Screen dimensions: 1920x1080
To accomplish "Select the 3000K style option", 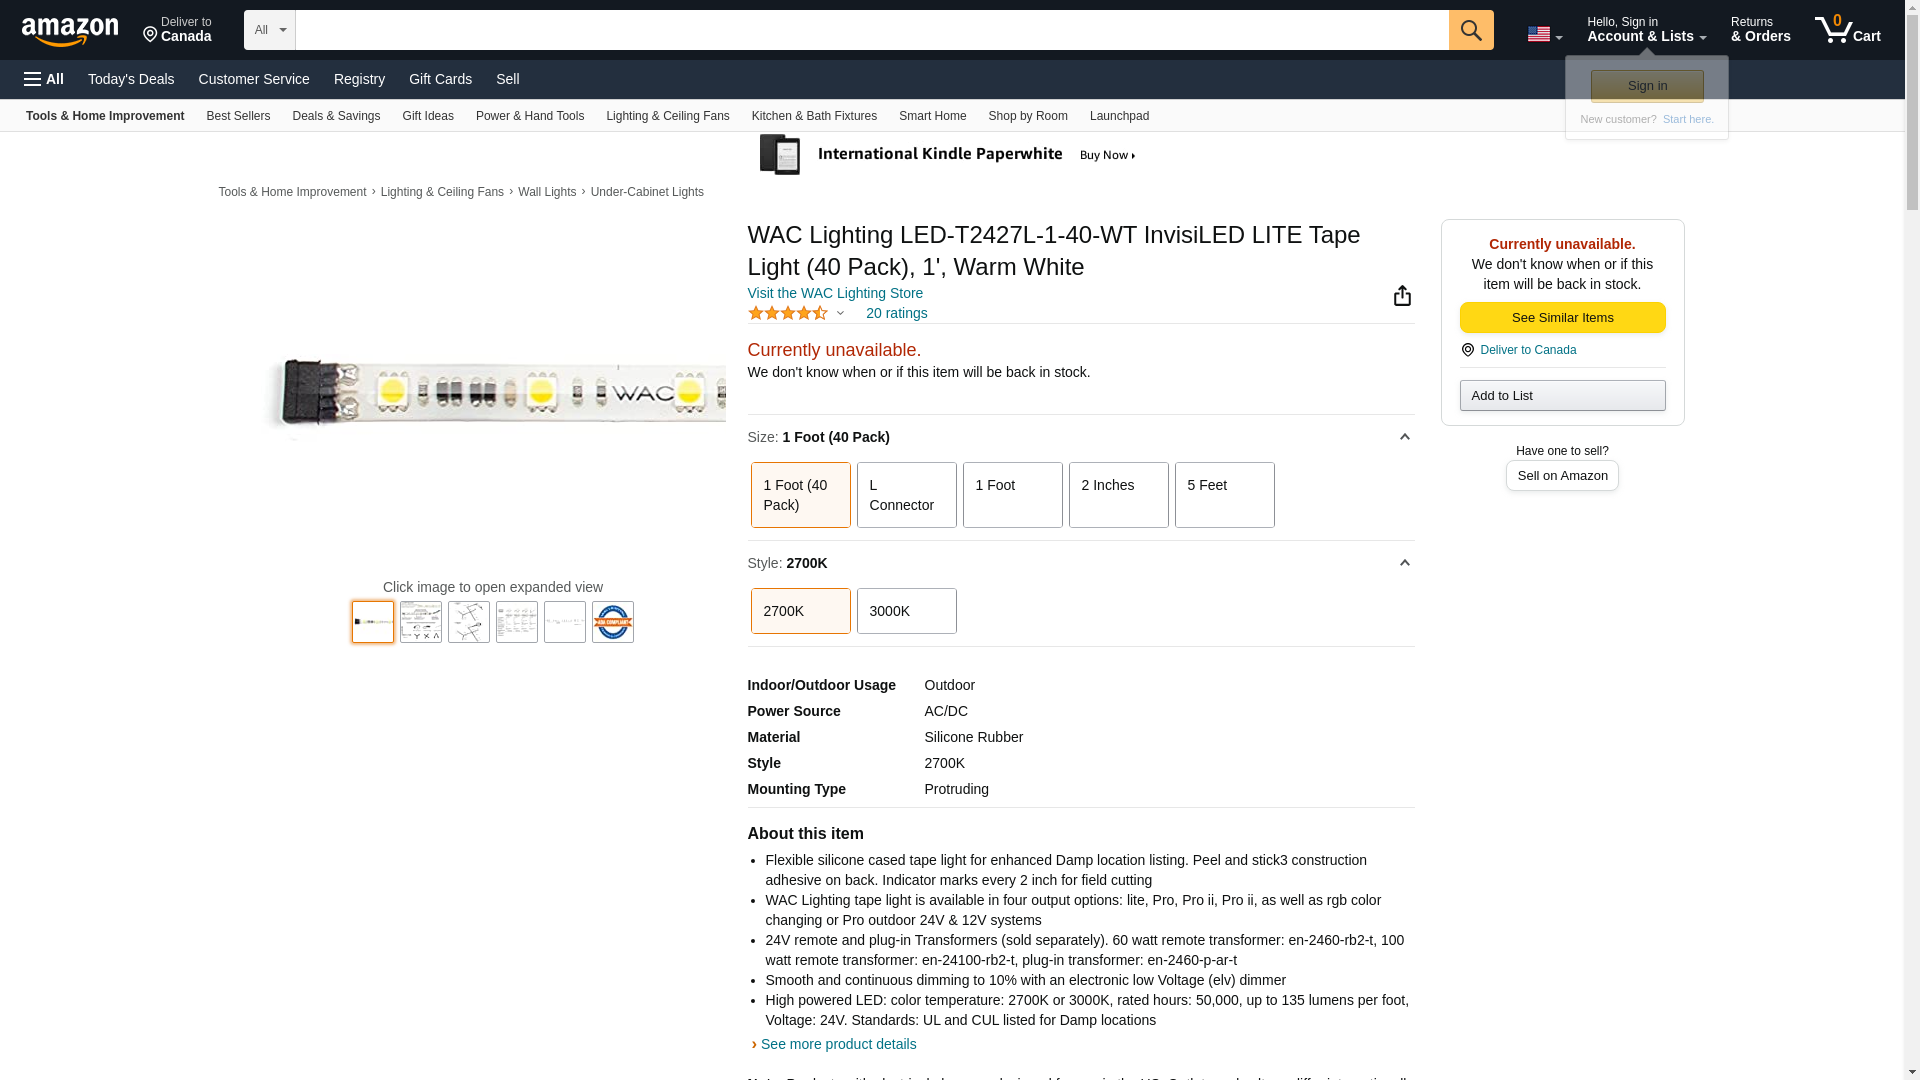I will 906,611.
